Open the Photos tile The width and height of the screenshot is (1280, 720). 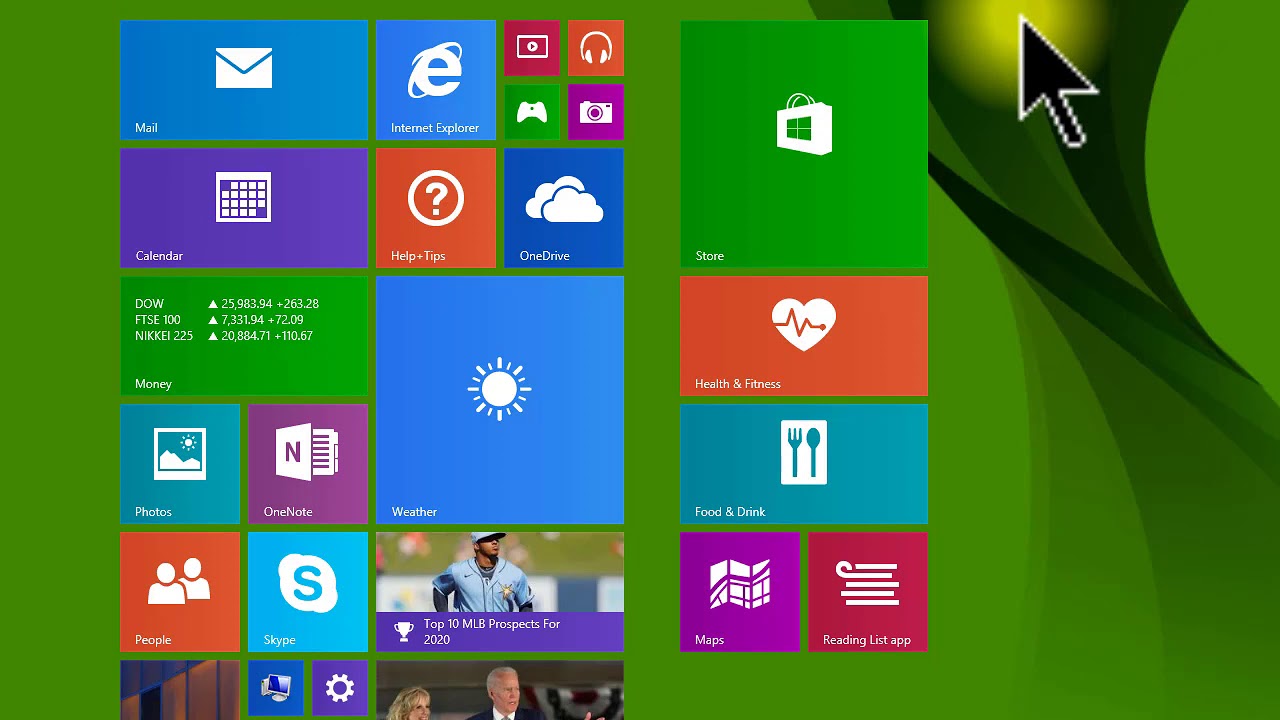pos(180,464)
